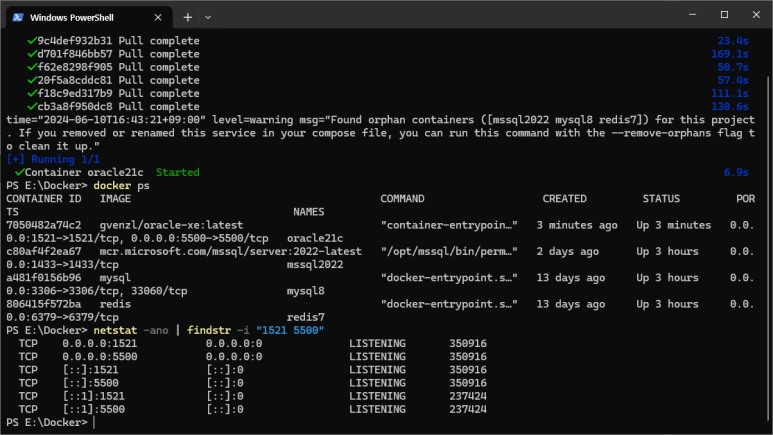Click the last PS E:\Docker> prompt
773x435 pixels.
point(47,423)
